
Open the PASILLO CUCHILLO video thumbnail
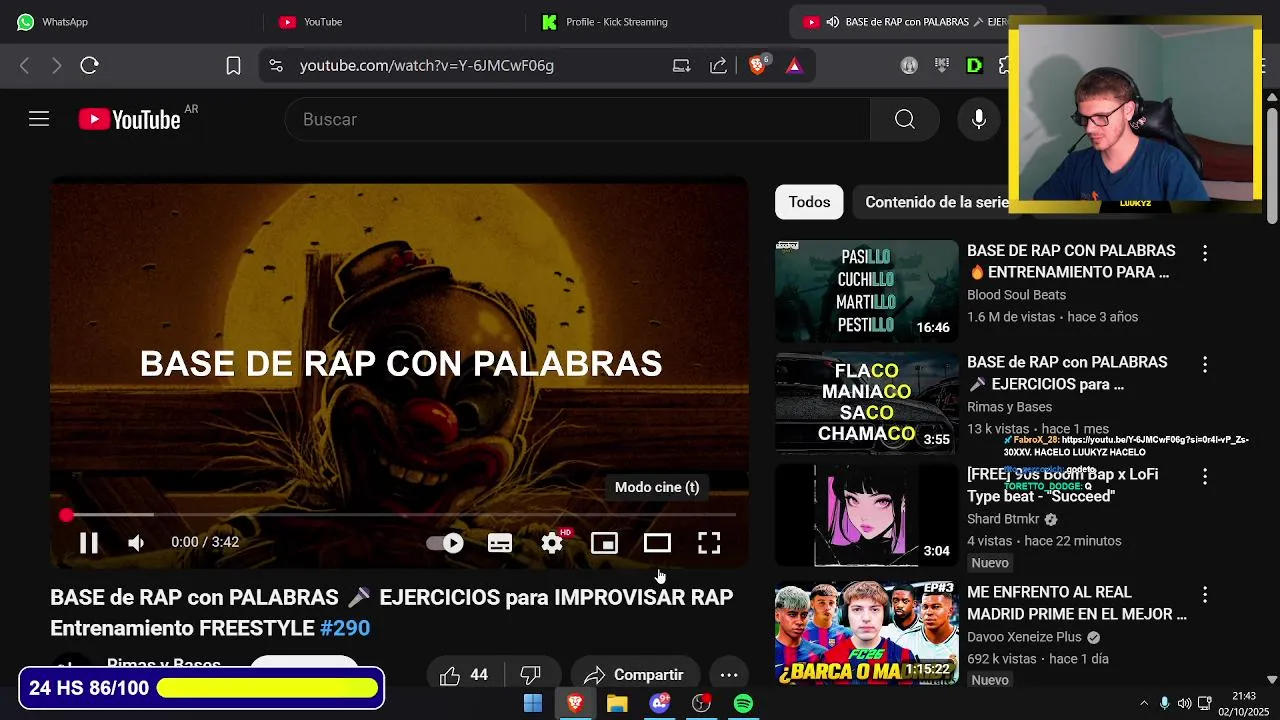(x=866, y=291)
